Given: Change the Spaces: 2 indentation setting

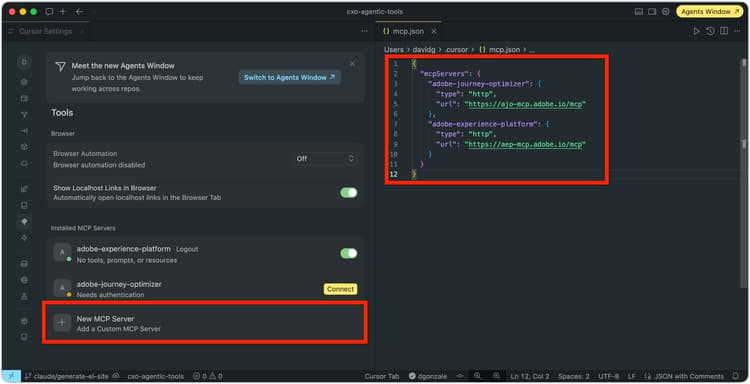Looking at the screenshot, I should click(574, 376).
